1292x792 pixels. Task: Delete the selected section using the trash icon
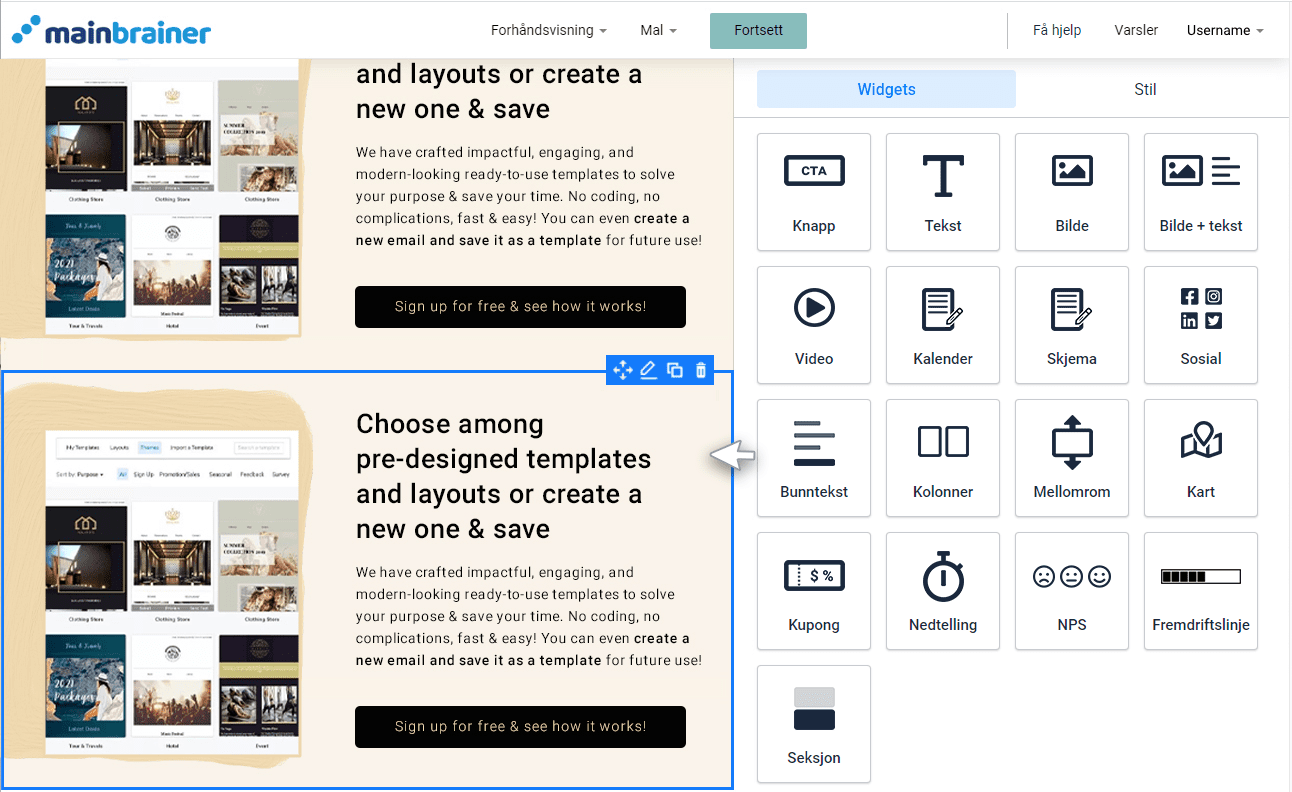point(700,369)
